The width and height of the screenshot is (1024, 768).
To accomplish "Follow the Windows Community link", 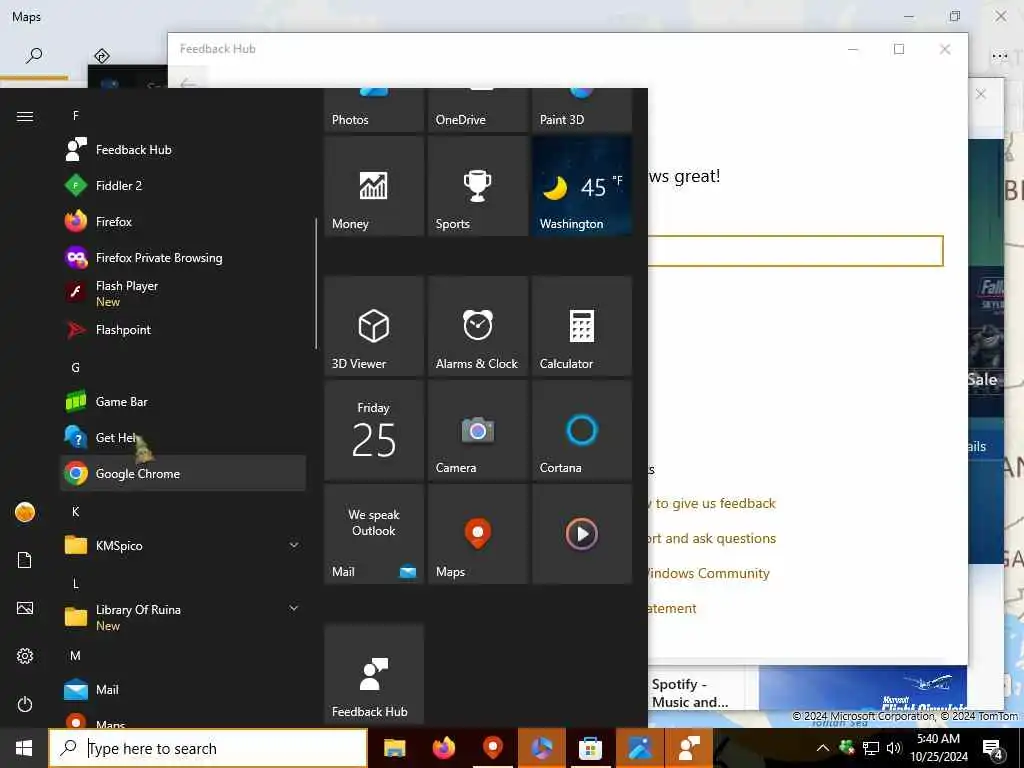I will (x=709, y=573).
